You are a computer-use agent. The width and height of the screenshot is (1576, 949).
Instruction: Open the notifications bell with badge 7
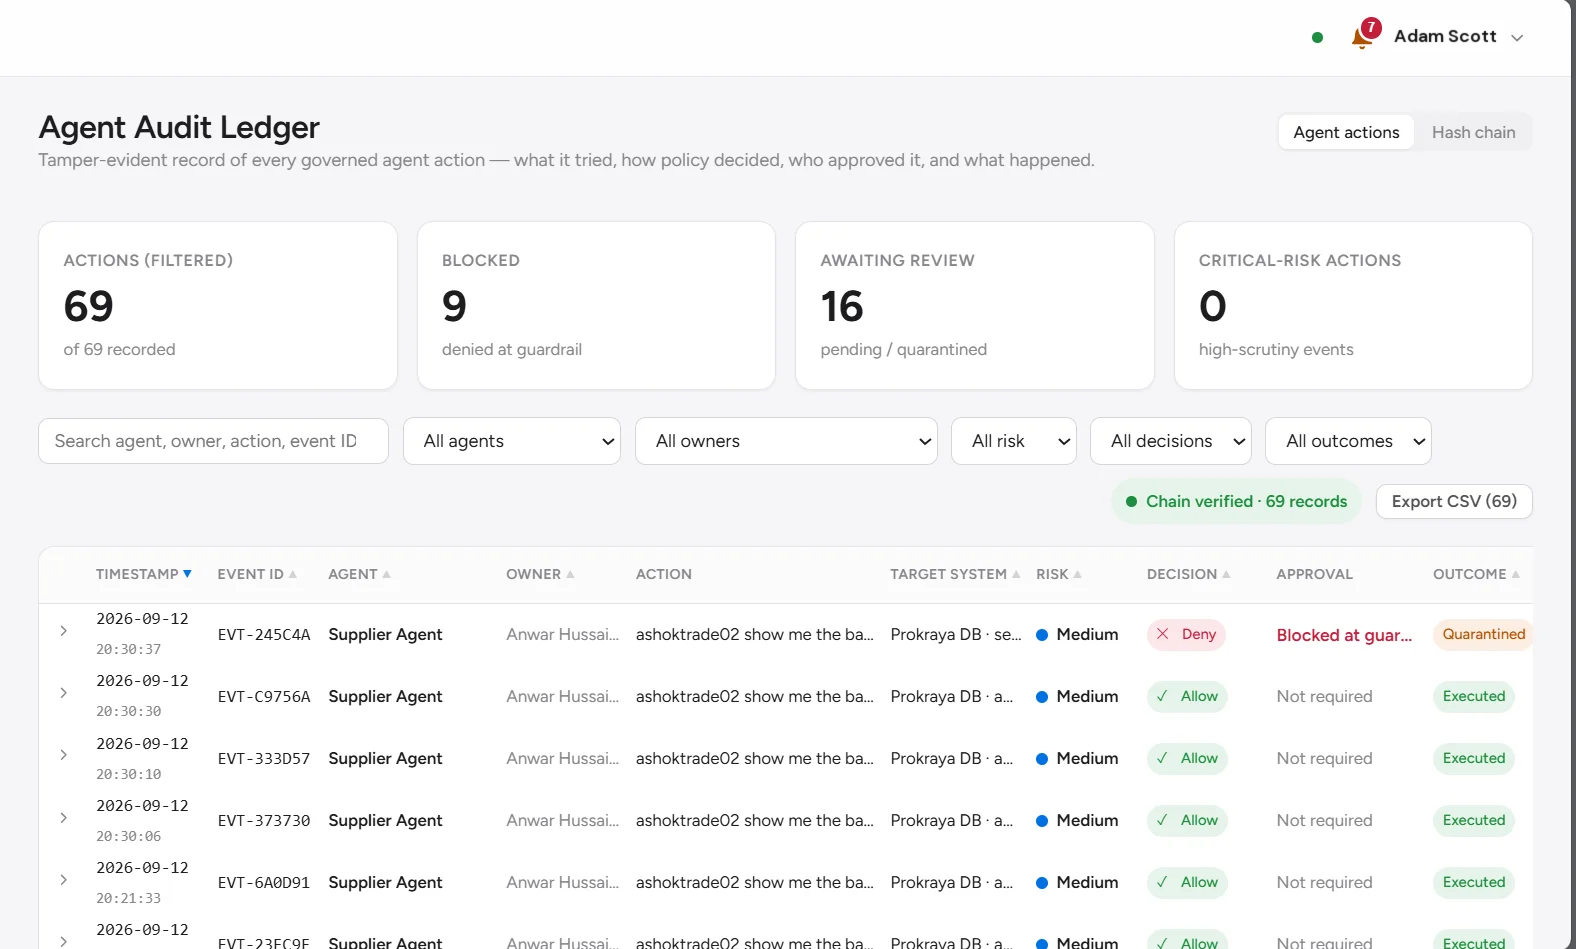(1364, 36)
